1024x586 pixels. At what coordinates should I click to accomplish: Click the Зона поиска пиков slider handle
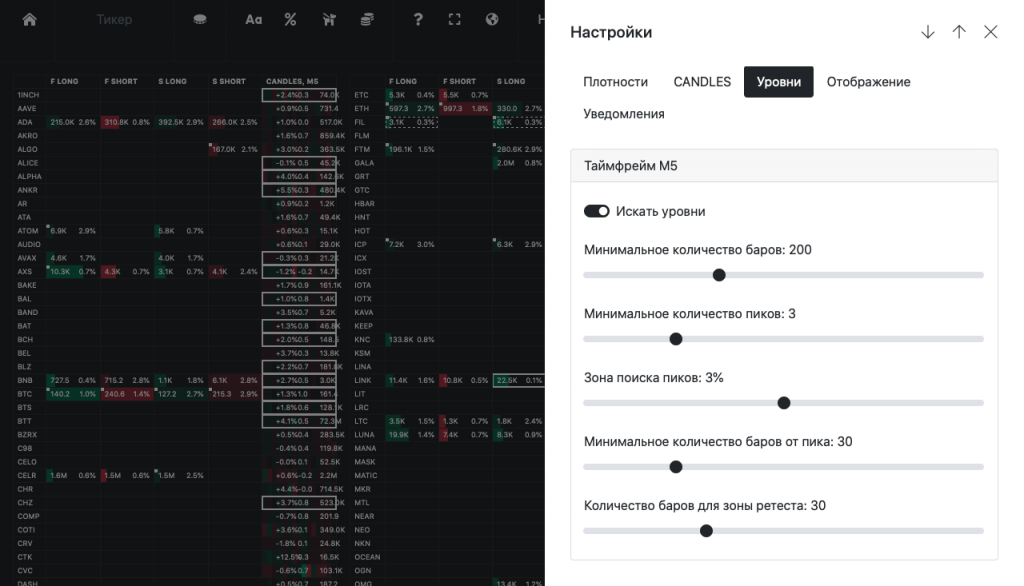coord(784,403)
